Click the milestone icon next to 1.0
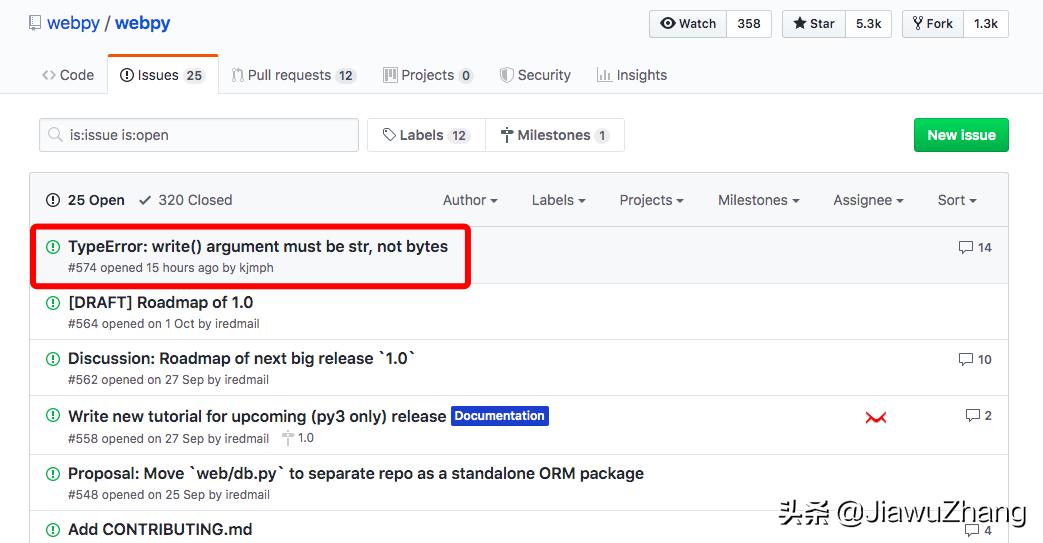 click(x=288, y=438)
